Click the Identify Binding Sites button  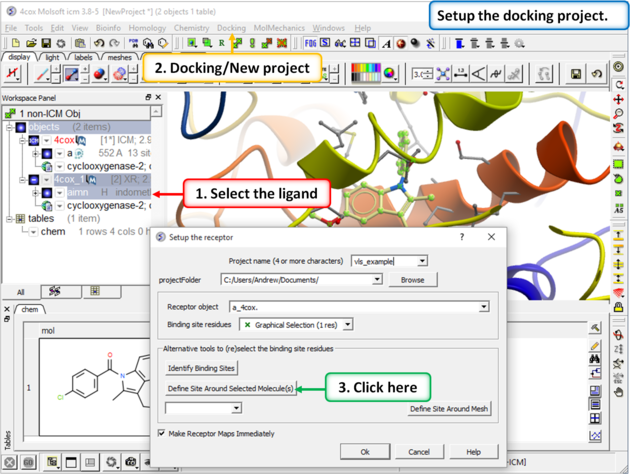tap(201, 368)
